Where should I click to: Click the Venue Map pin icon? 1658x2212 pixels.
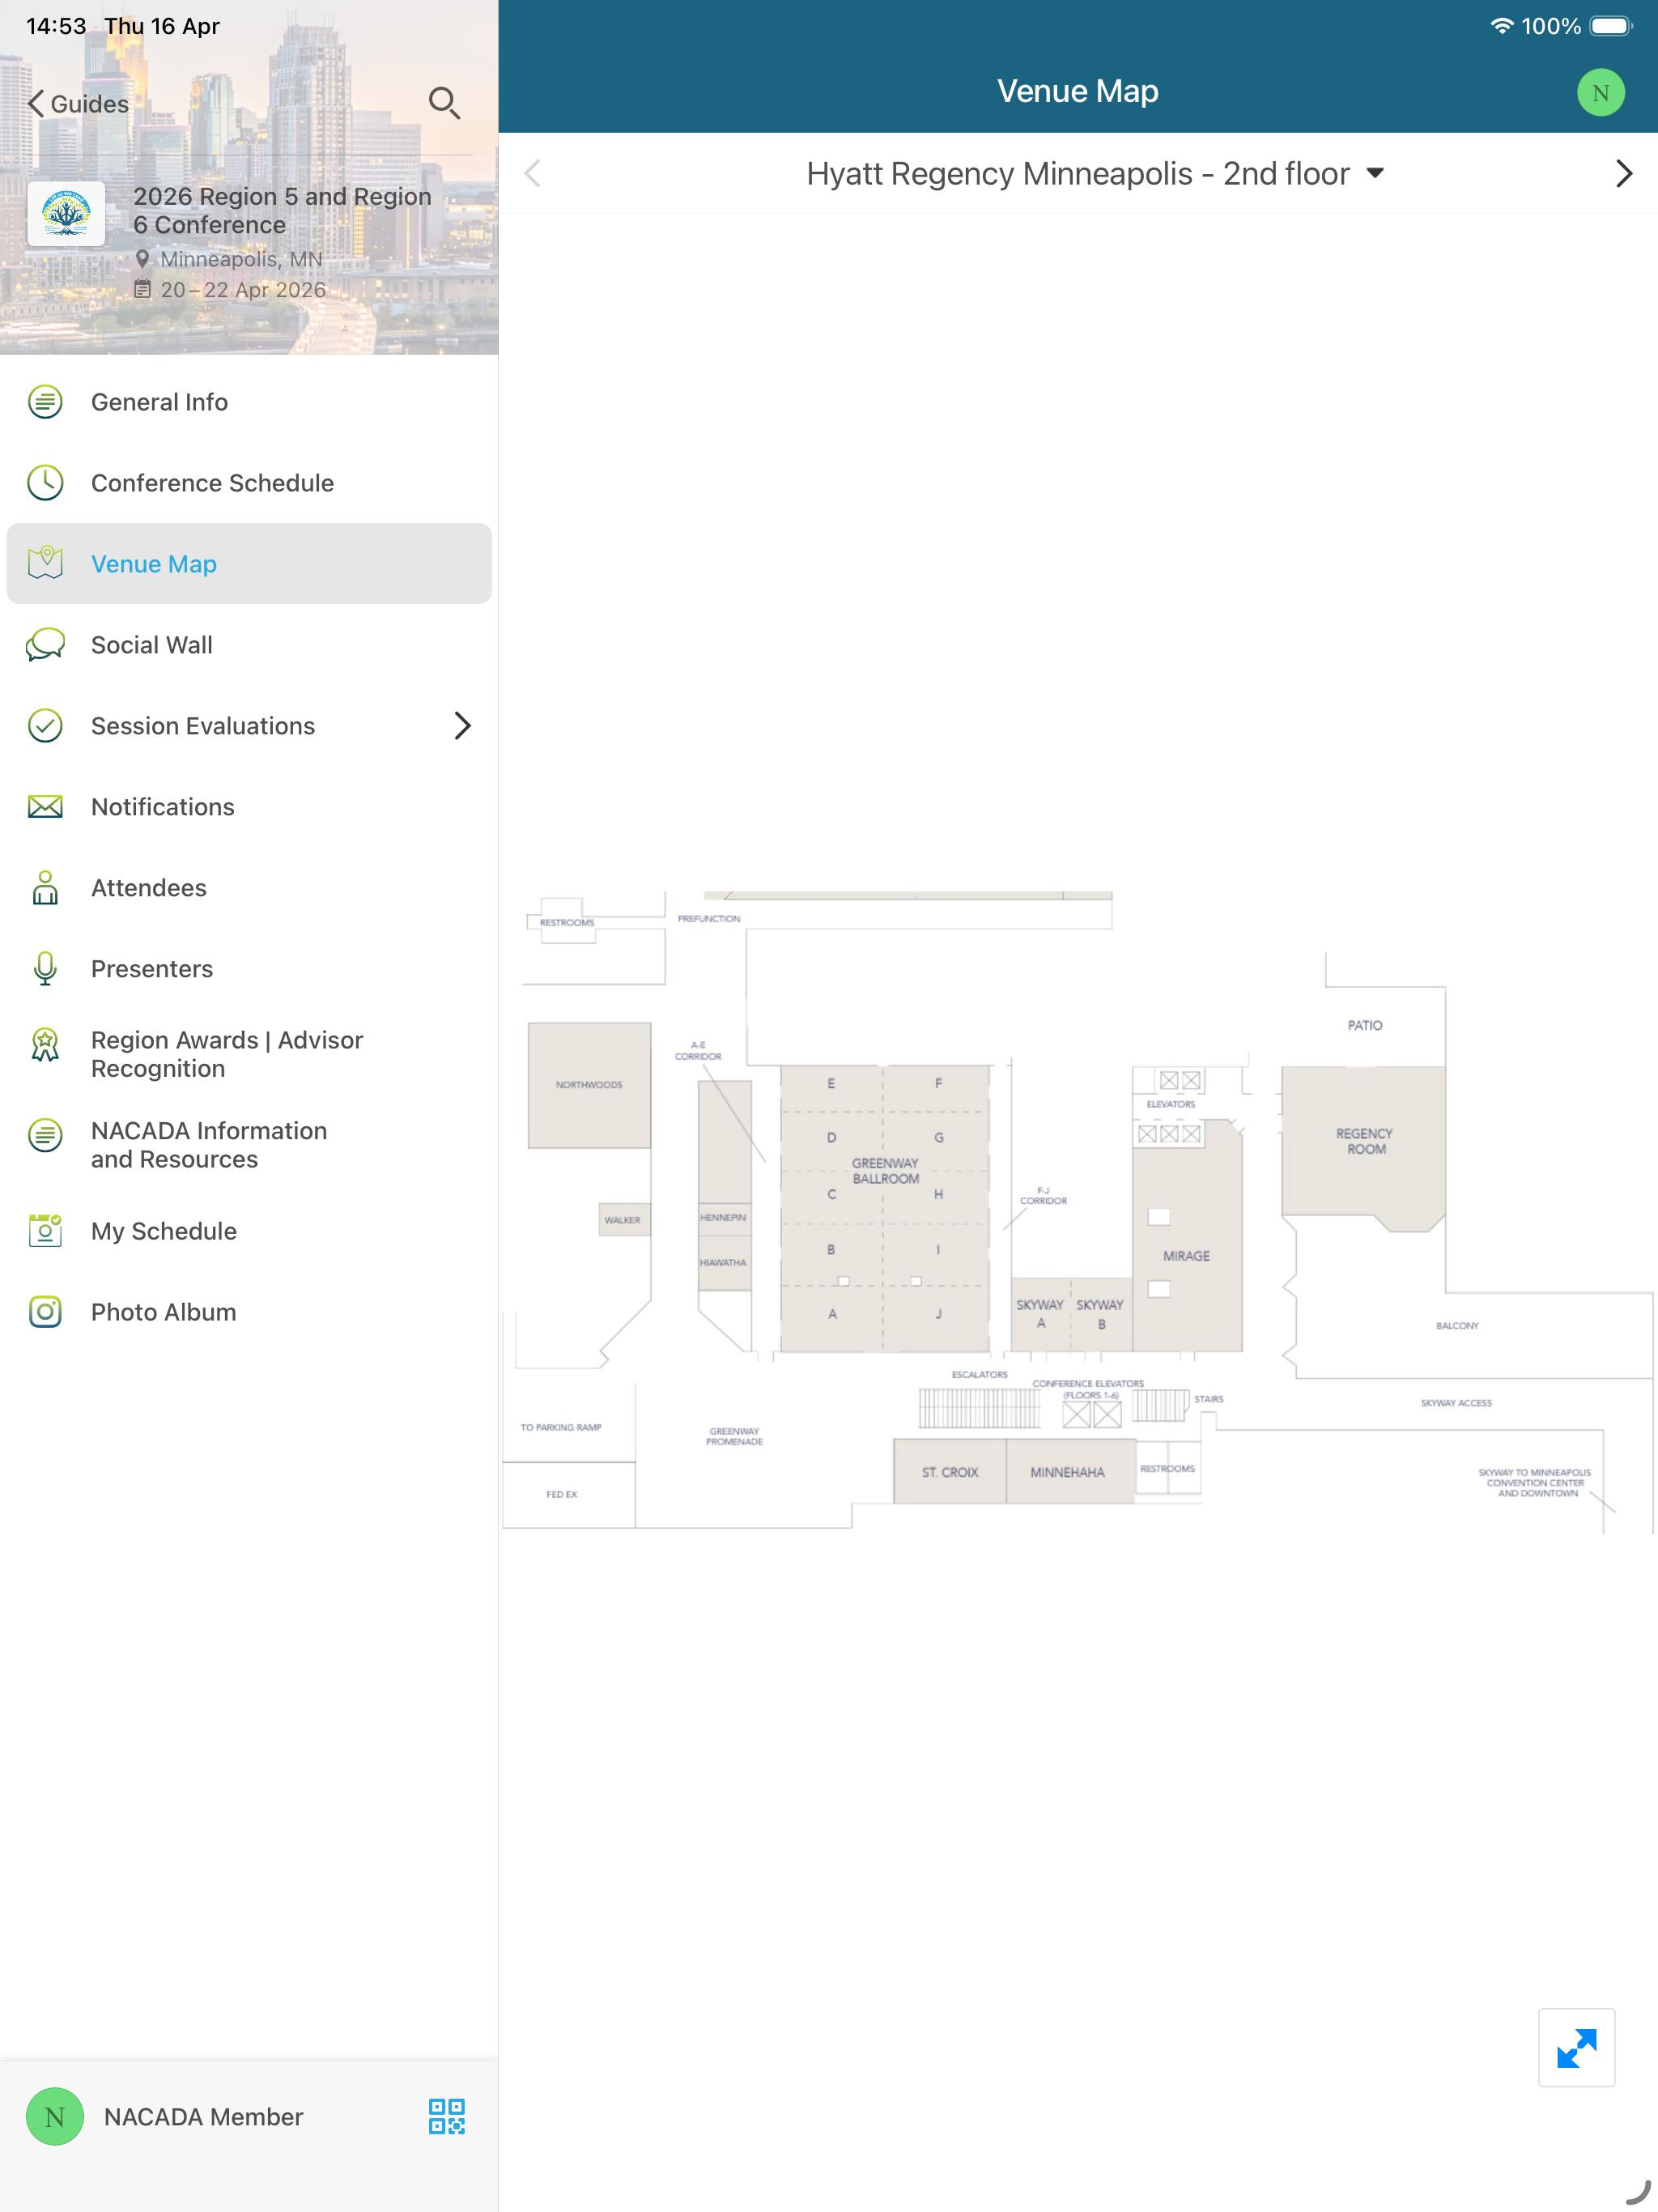click(x=45, y=564)
